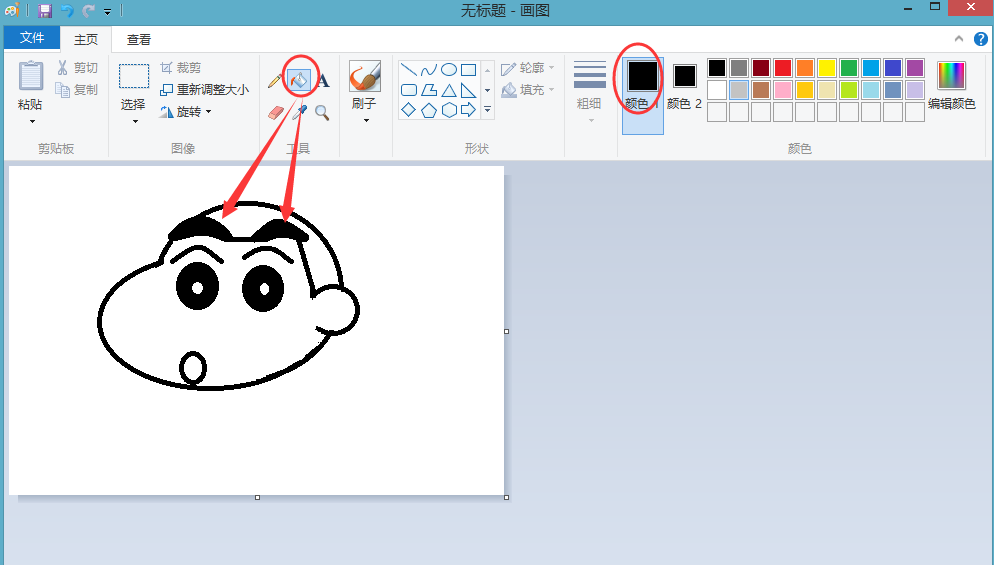994x565 pixels.
Task: Click the Save icon in title bar
Action: [44, 10]
